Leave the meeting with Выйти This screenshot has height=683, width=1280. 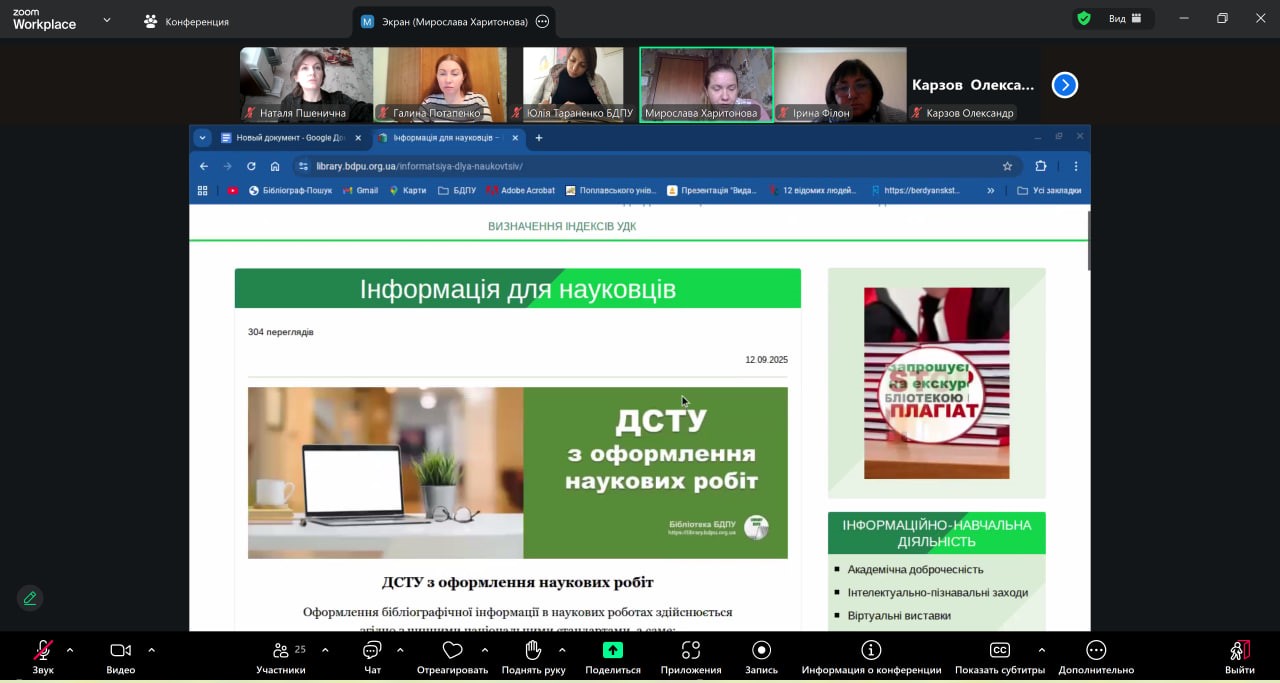(1239, 655)
